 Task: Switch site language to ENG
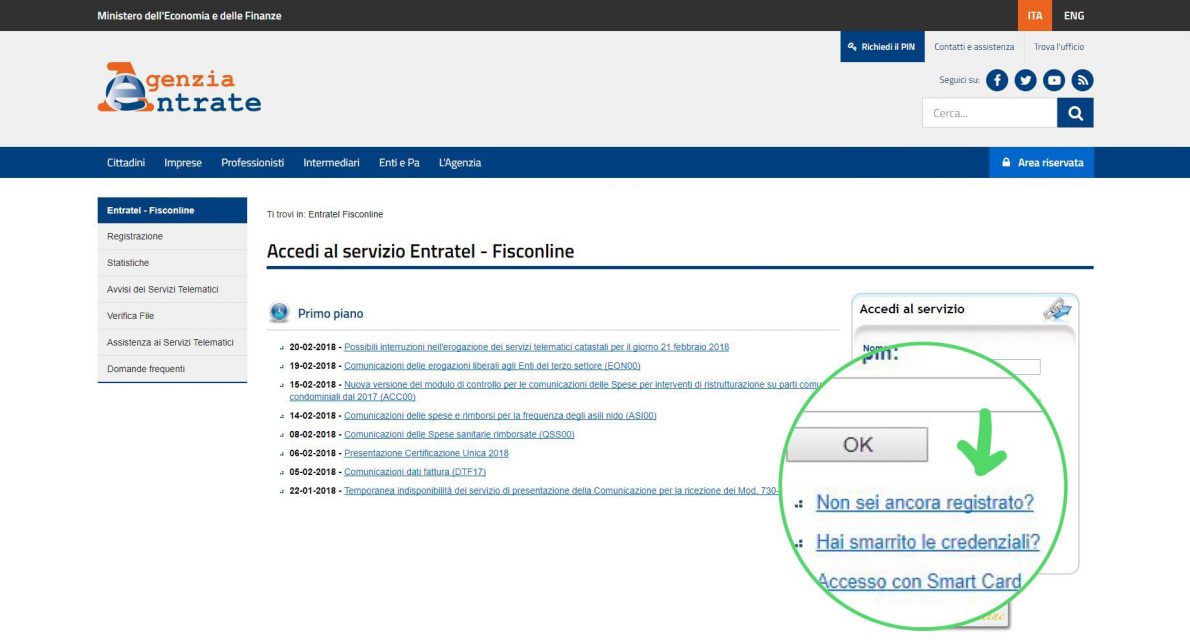(x=1074, y=15)
